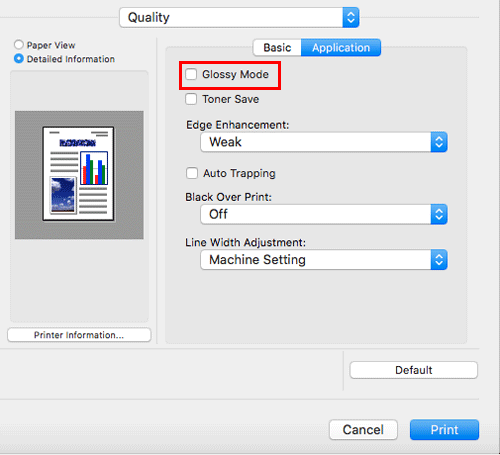This screenshot has width=500, height=455.
Task: Open the Line Width Adjustment dropdown
Action: 324,260
